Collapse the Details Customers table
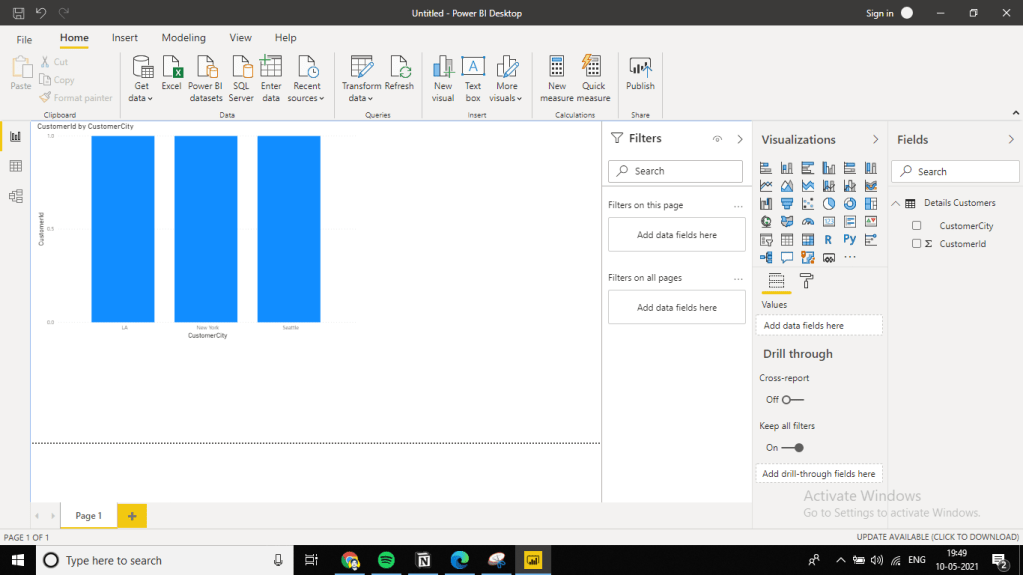 pos(896,203)
